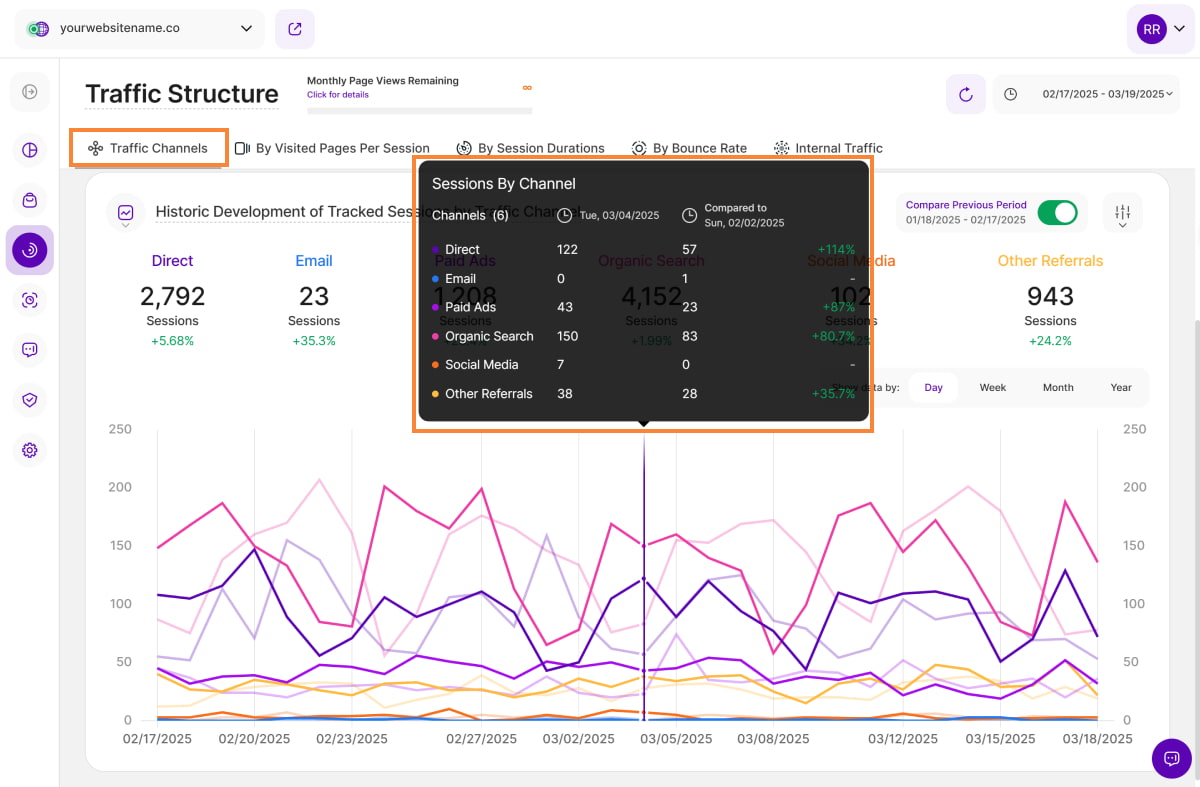Click the sidebar expand arrow icon
Viewport: 1200px width, 787px height.
pos(30,92)
